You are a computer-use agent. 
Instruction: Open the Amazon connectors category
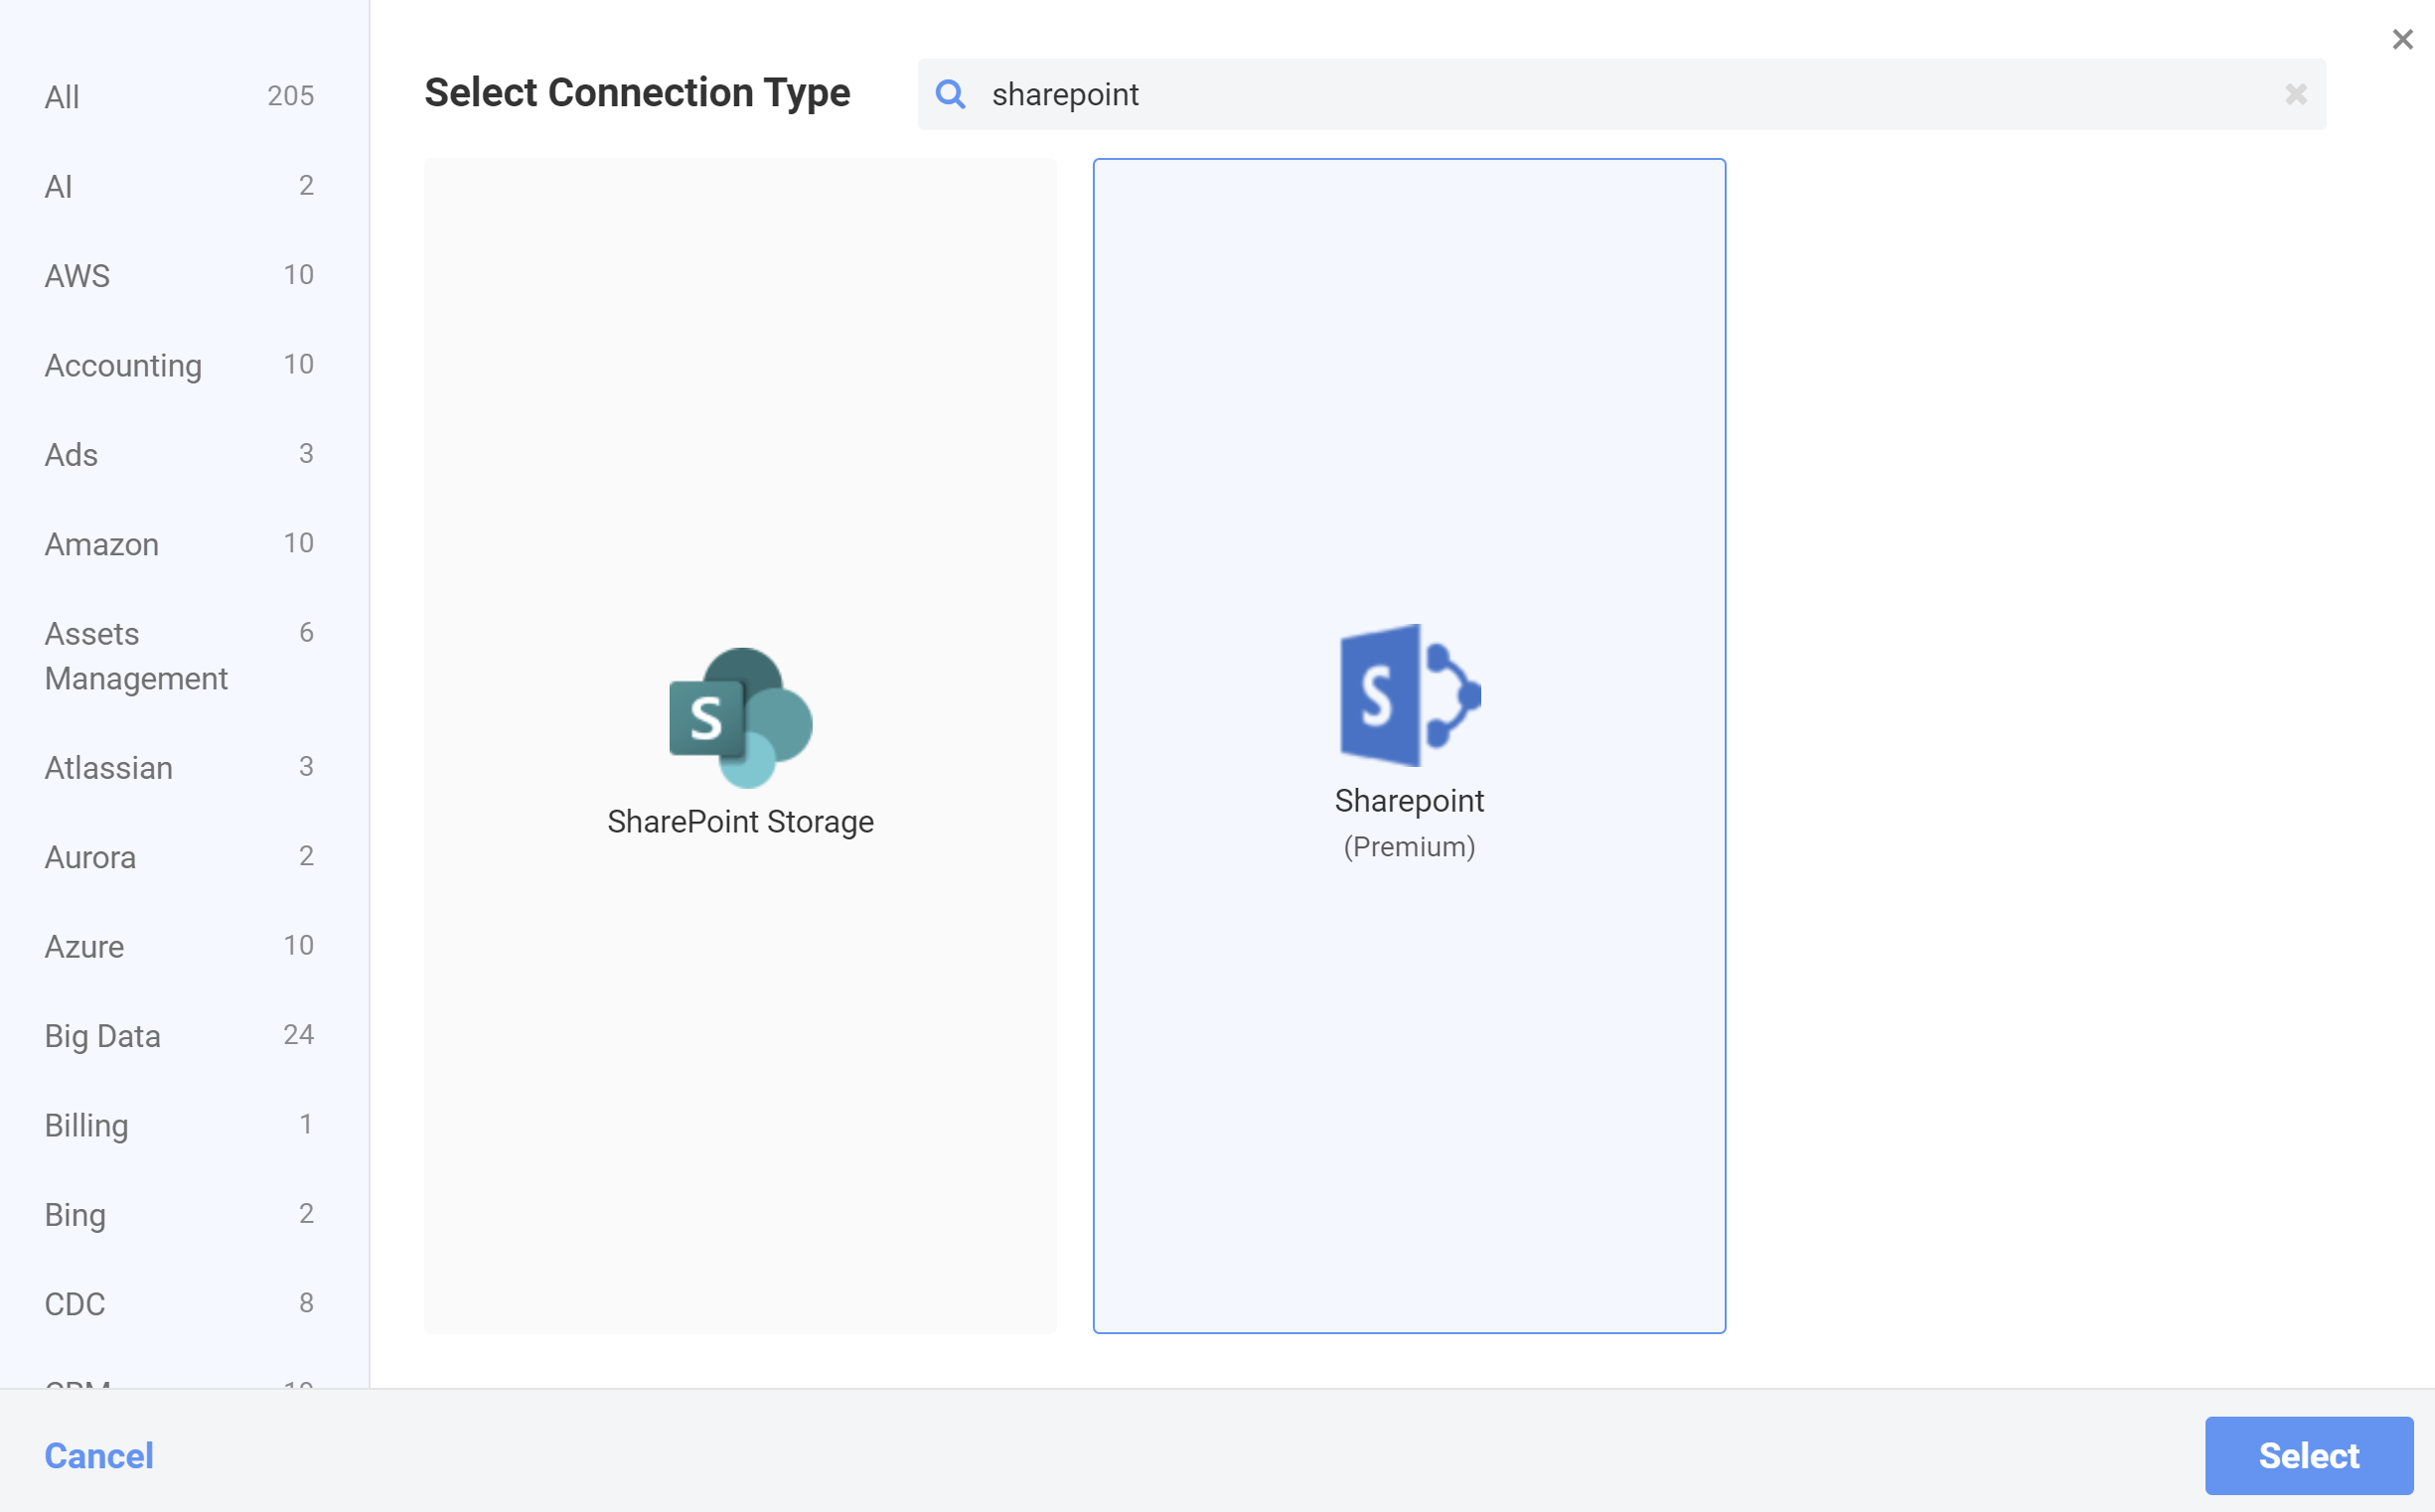pos(101,544)
